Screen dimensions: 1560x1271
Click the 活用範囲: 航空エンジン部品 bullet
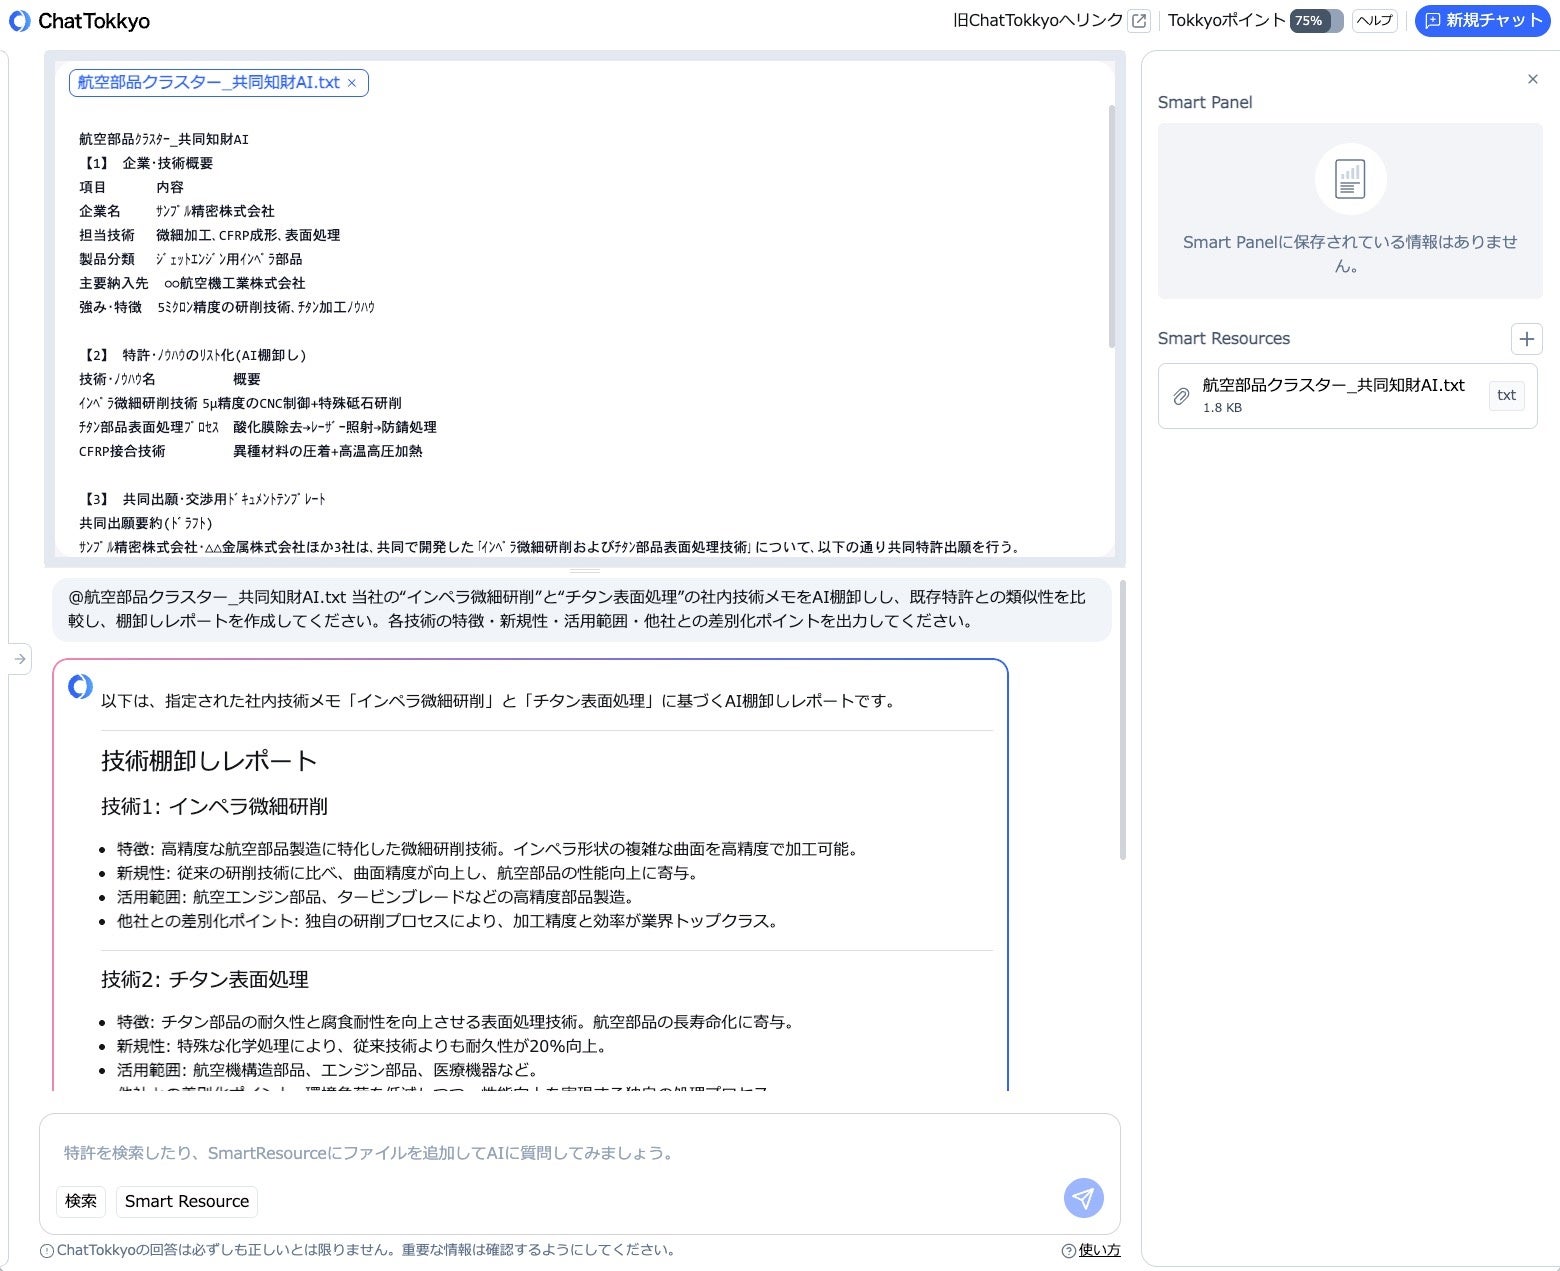pyautogui.click(x=376, y=897)
